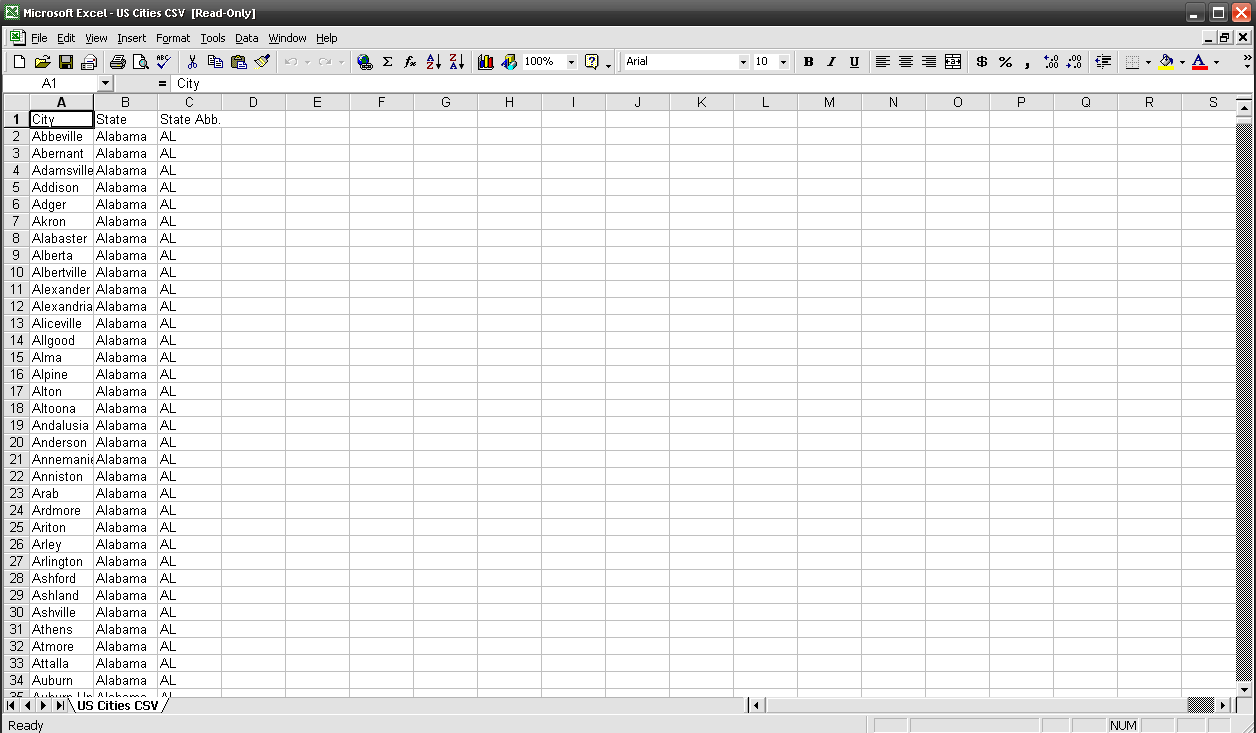Select column D header
This screenshot has width=1256, height=733.
click(254, 102)
